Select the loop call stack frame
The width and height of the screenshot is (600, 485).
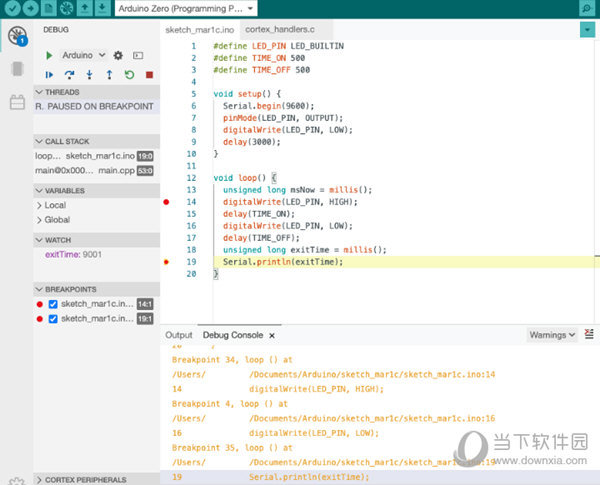(x=95, y=156)
